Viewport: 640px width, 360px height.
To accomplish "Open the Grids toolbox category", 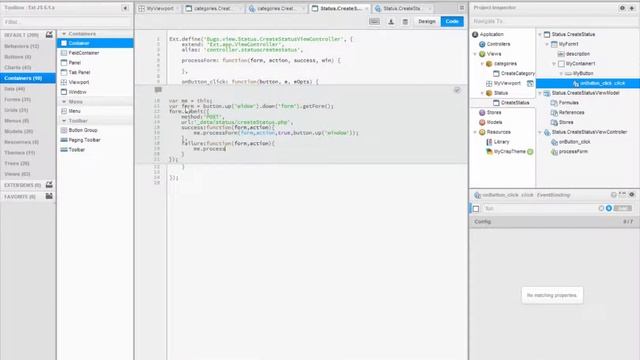I will [x=28, y=110].
